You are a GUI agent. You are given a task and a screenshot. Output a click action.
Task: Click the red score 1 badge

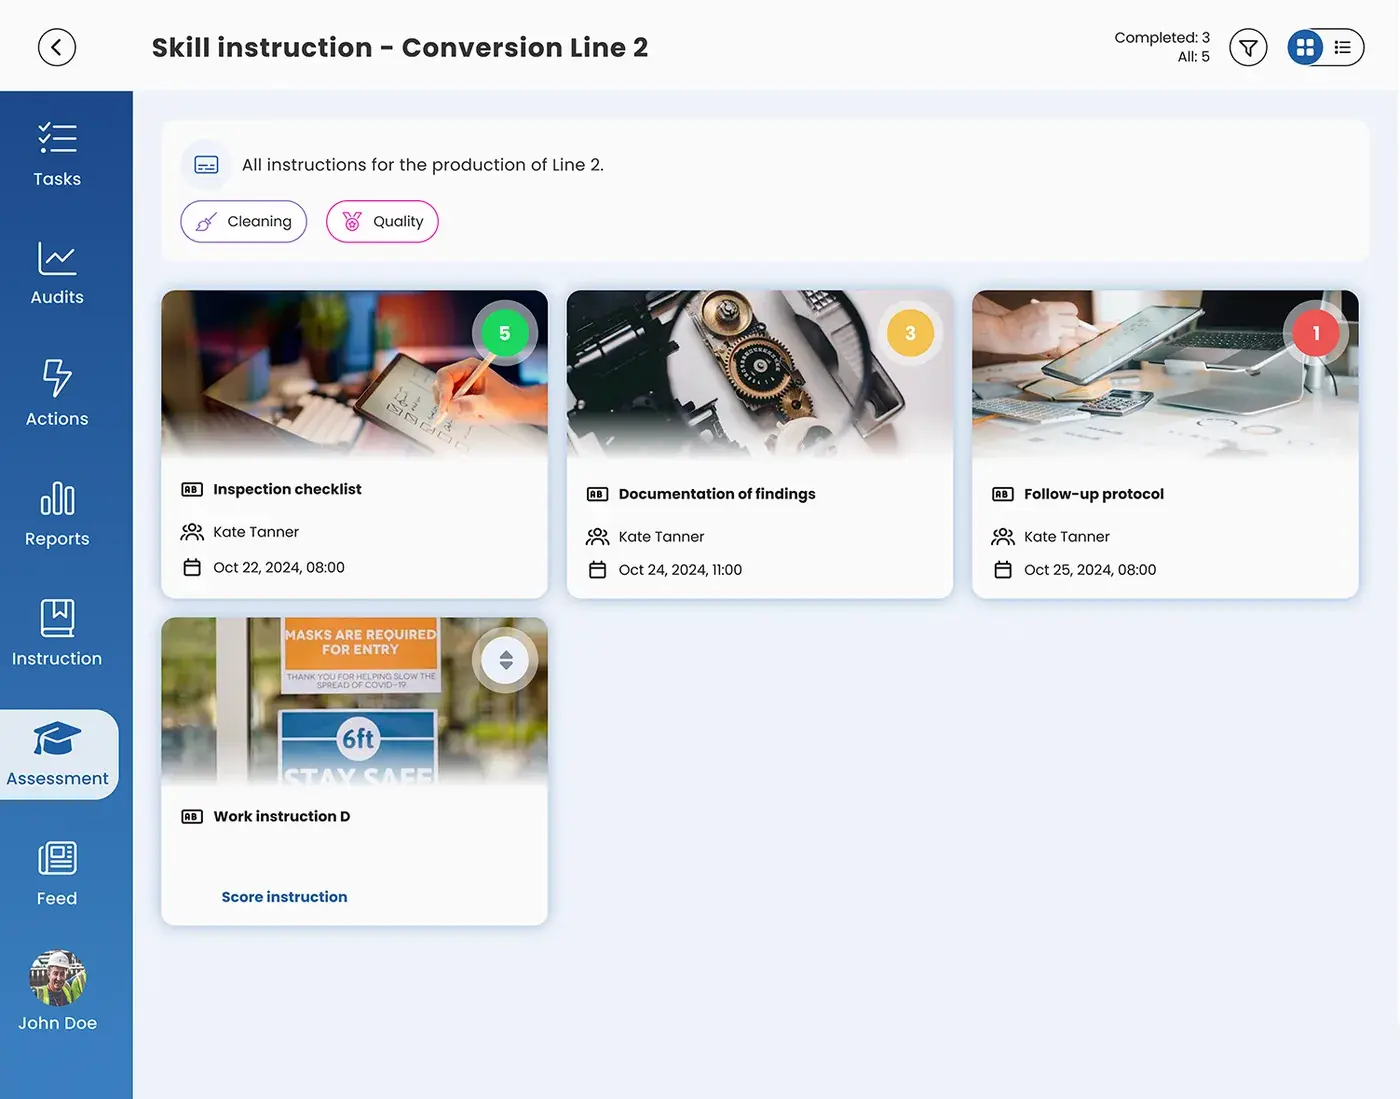[1316, 333]
